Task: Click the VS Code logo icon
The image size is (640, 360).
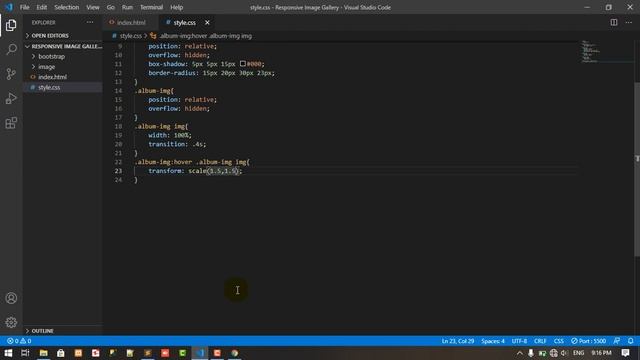Action: pos(8,7)
